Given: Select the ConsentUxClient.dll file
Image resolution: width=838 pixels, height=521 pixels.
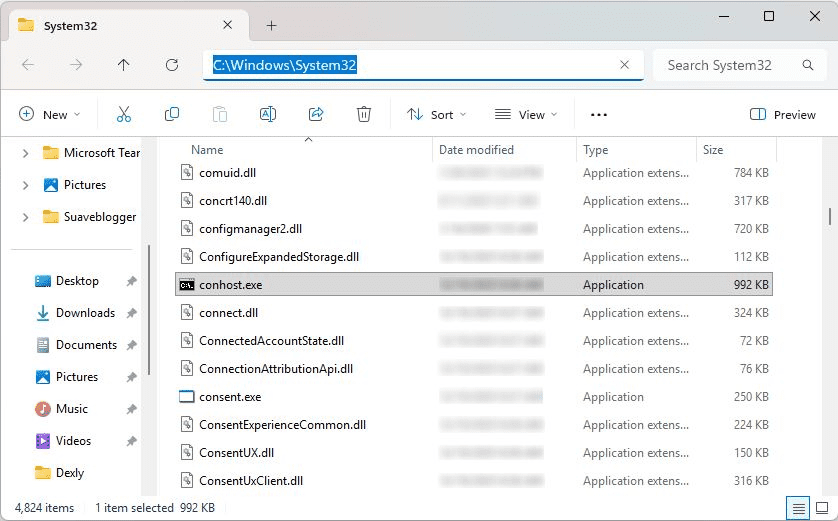Looking at the screenshot, I should coord(474,481).
